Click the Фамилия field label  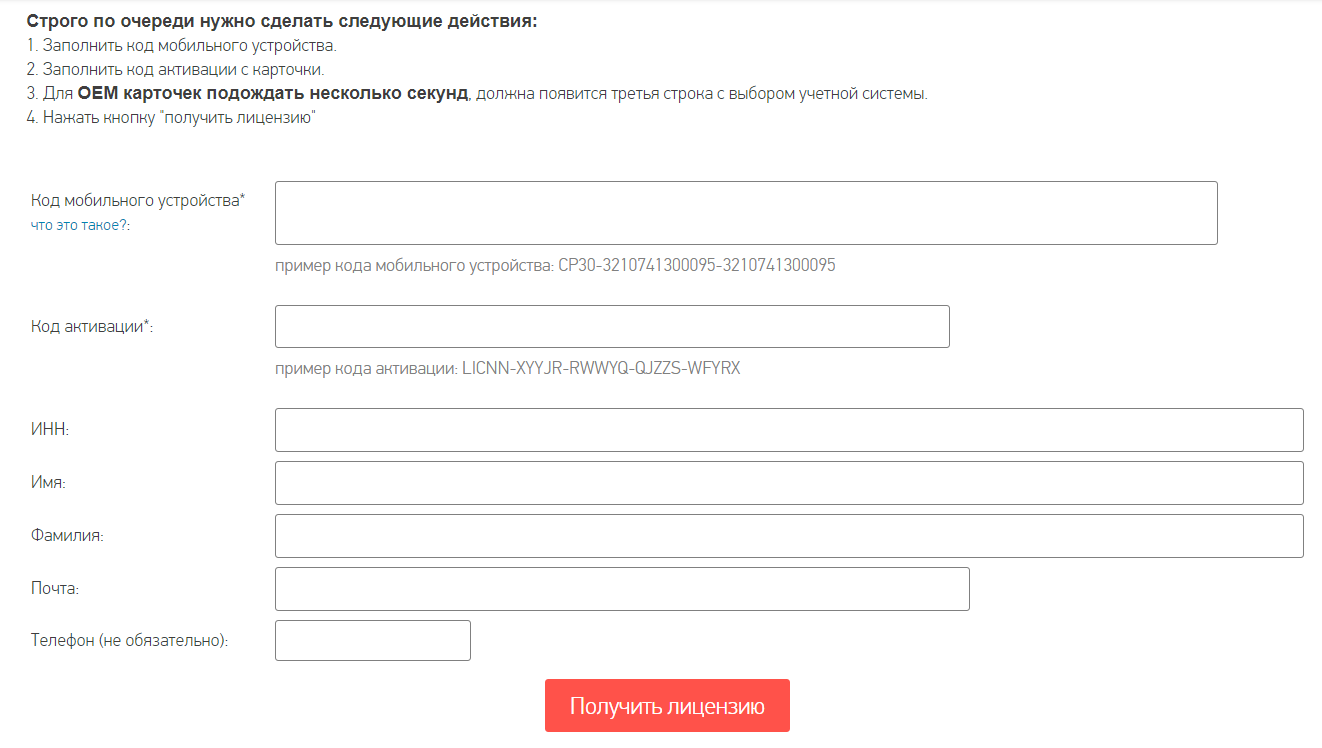tap(67, 536)
